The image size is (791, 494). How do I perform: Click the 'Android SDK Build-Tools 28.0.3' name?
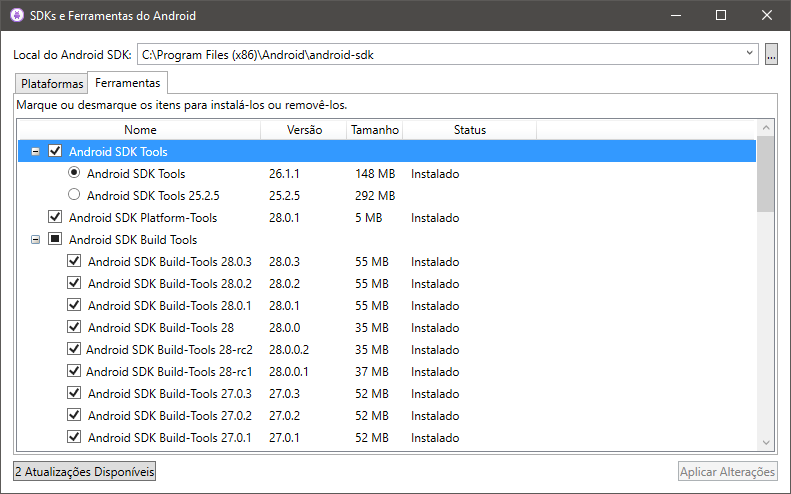click(170, 261)
